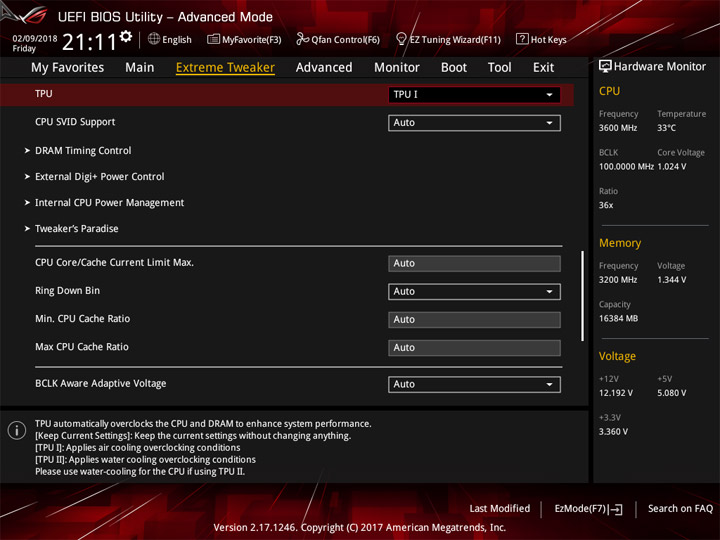The height and width of the screenshot is (540, 720).
Task: Click the +5V reading 5.080 V
Action: coord(671,393)
